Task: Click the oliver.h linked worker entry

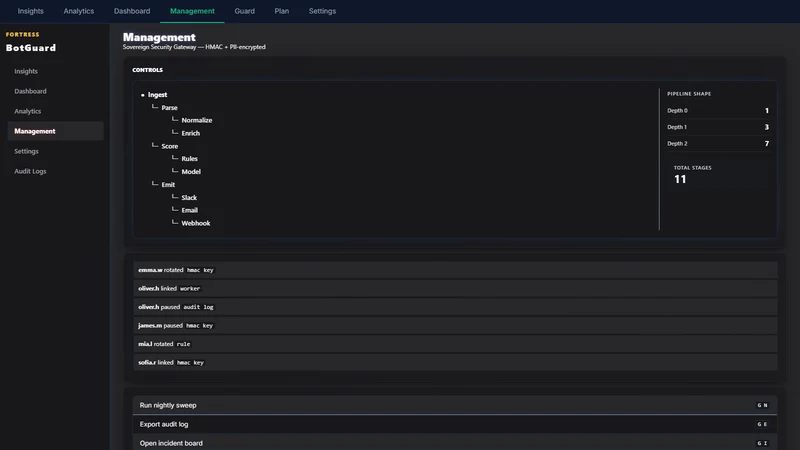Action: click(455, 289)
